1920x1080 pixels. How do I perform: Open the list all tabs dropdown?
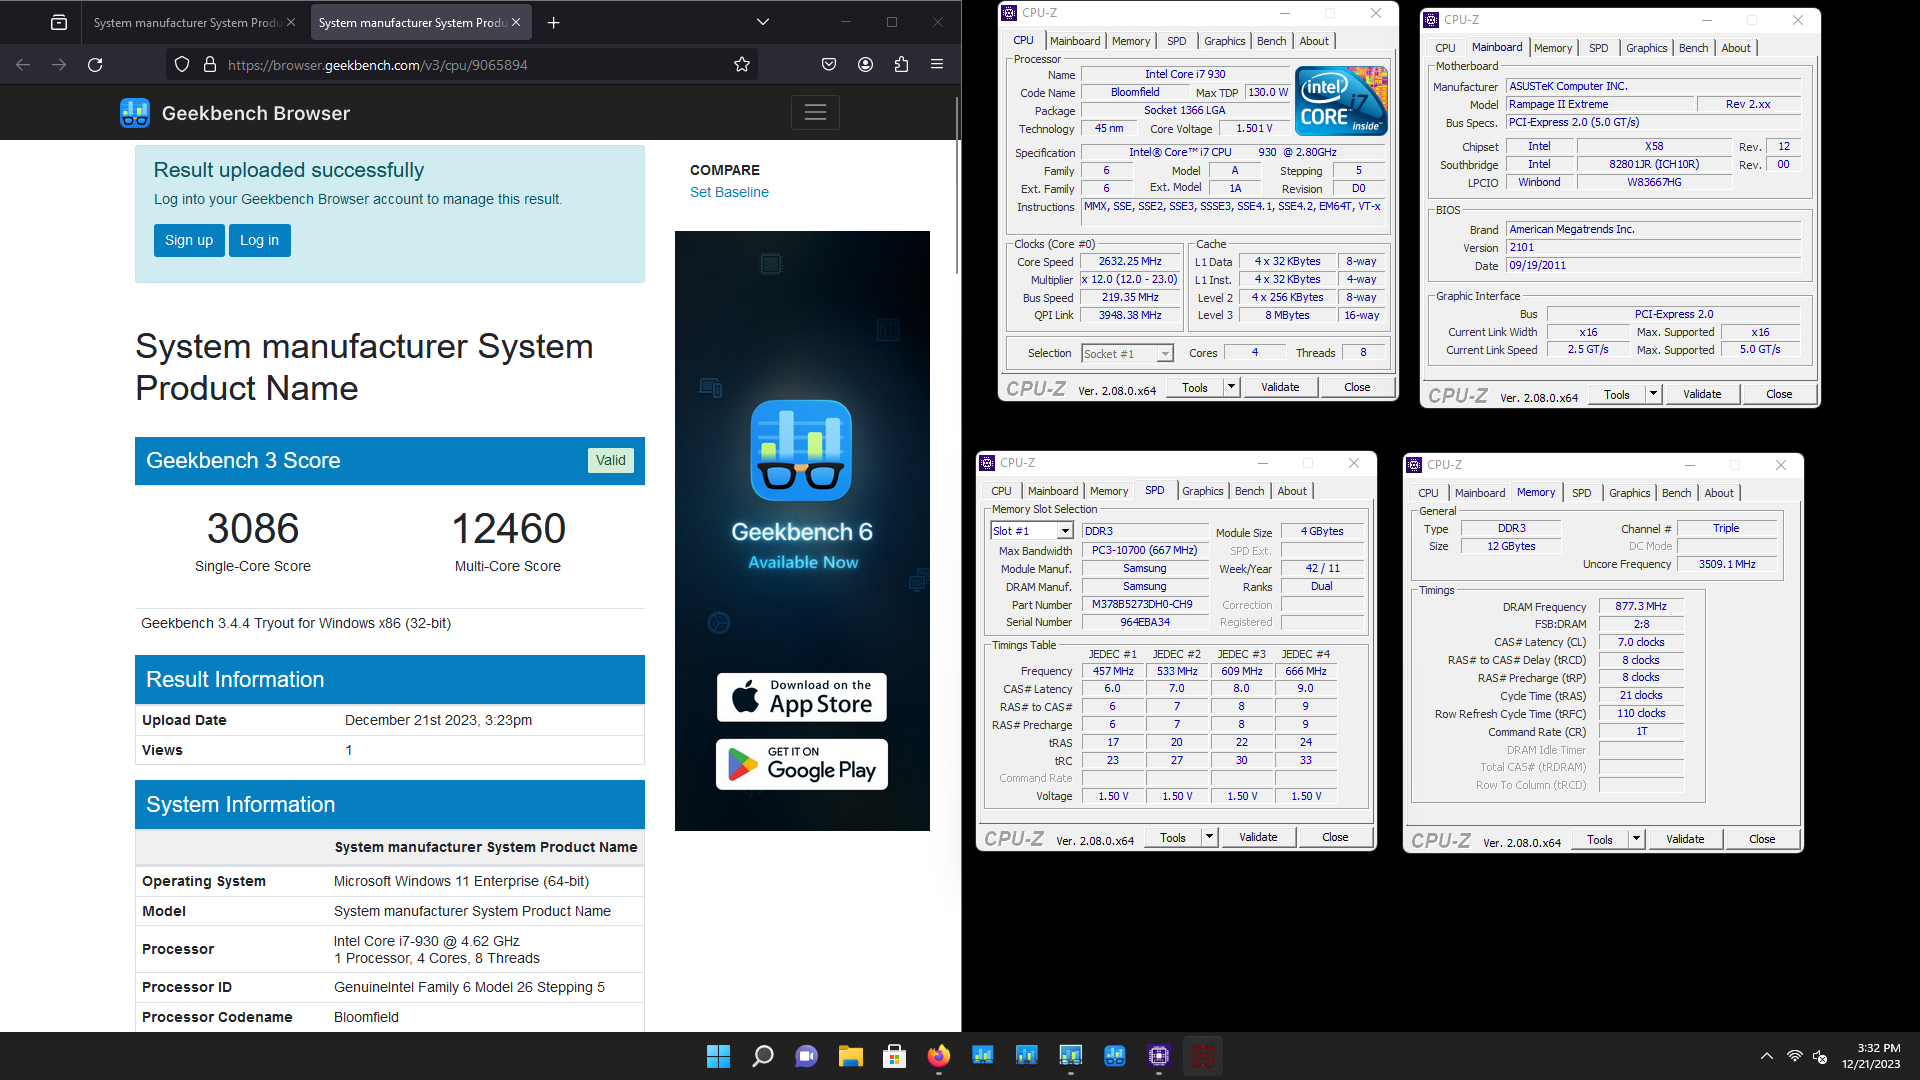coord(763,22)
